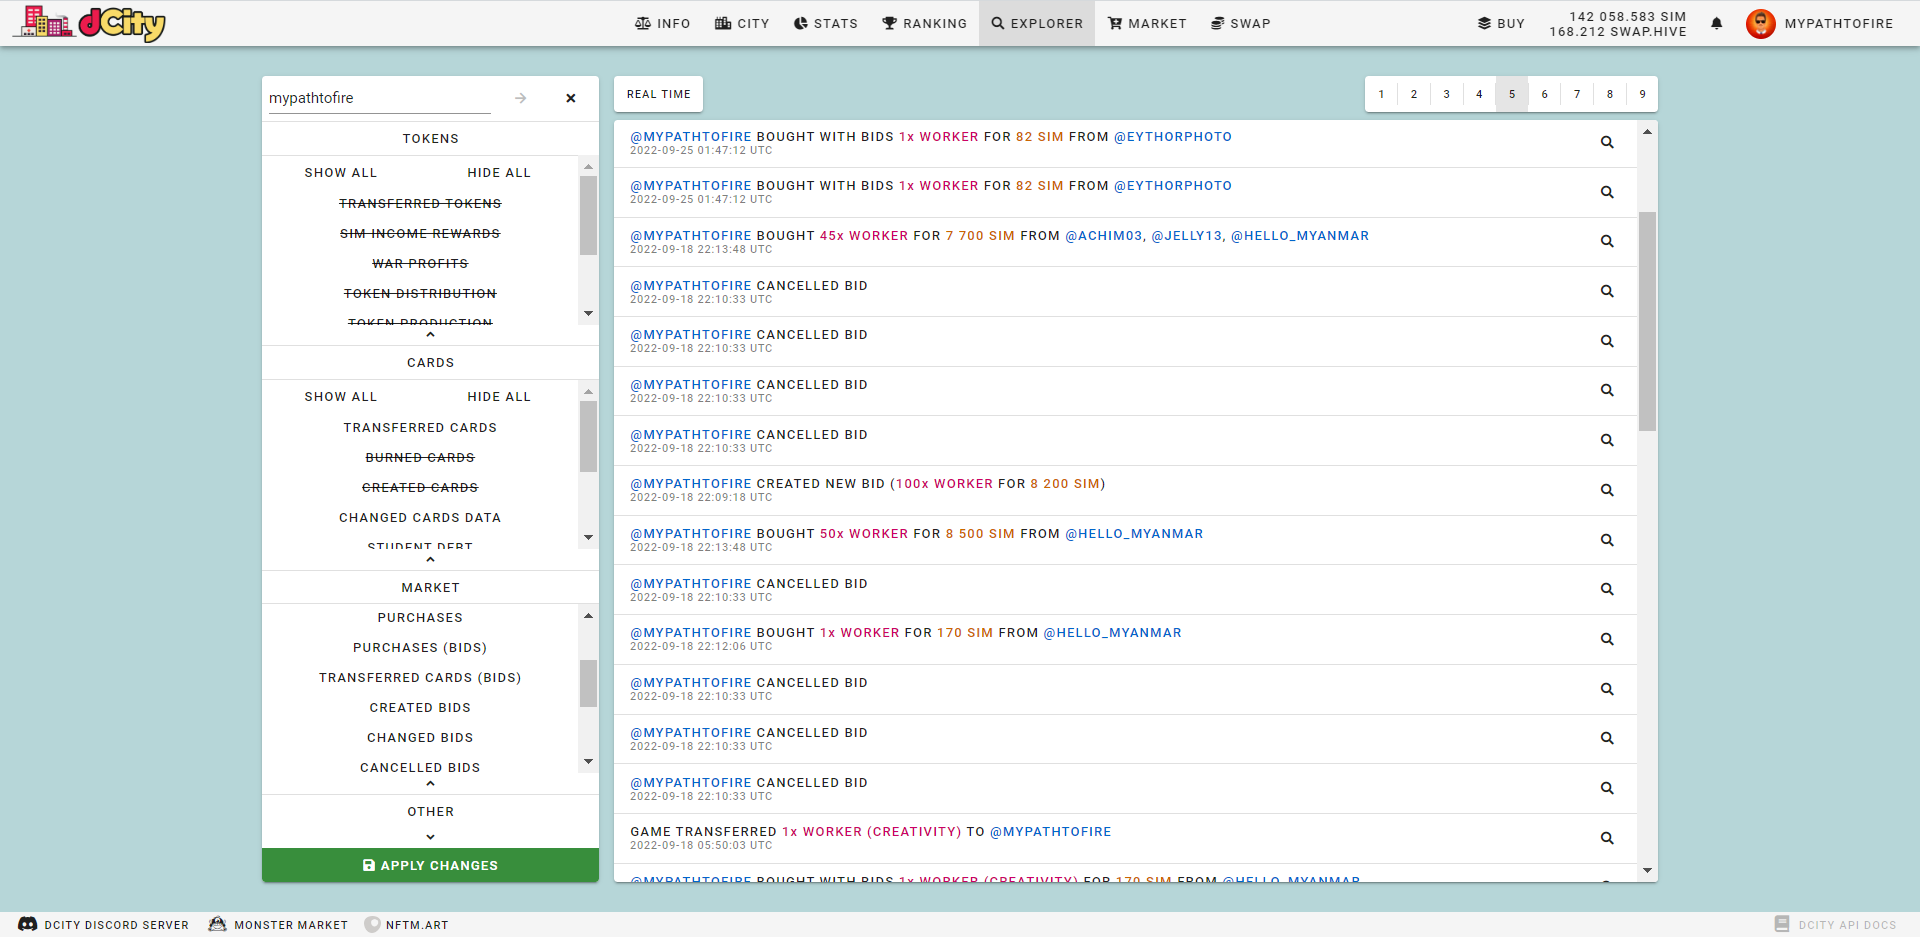This screenshot has width=1920, height=937.
Task: Go to results page 1
Action: [1381, 94]
